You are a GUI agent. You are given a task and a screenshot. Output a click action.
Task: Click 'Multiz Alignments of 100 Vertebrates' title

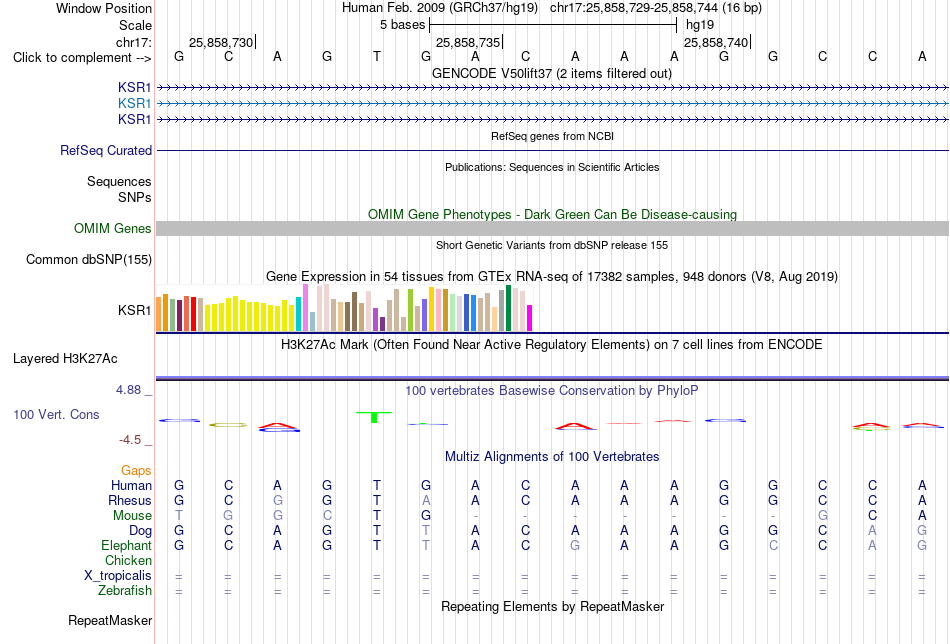point(552,457)
